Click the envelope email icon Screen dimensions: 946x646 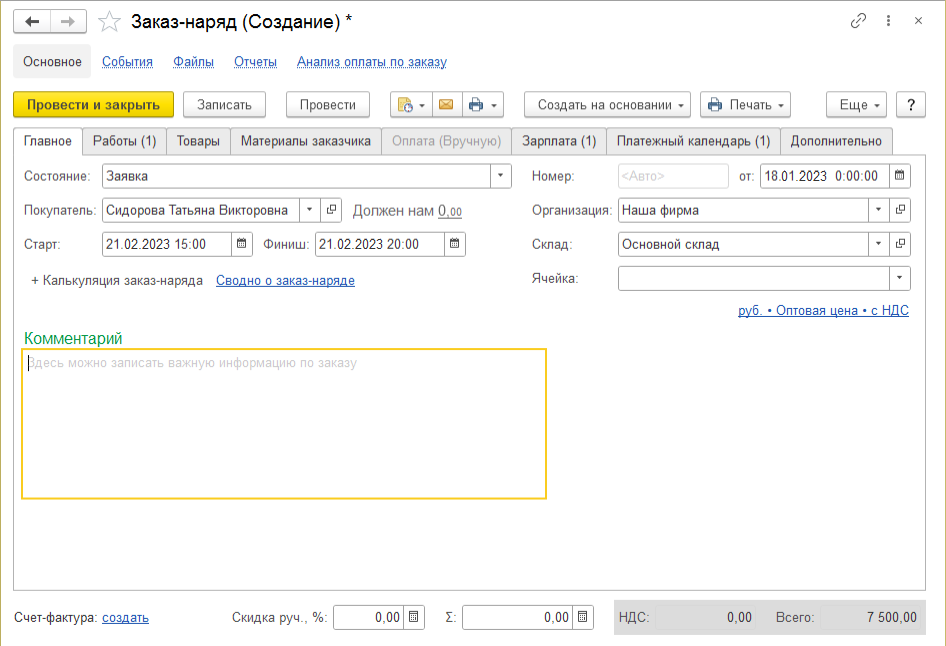pyautogui.click(x=446, y=105)
